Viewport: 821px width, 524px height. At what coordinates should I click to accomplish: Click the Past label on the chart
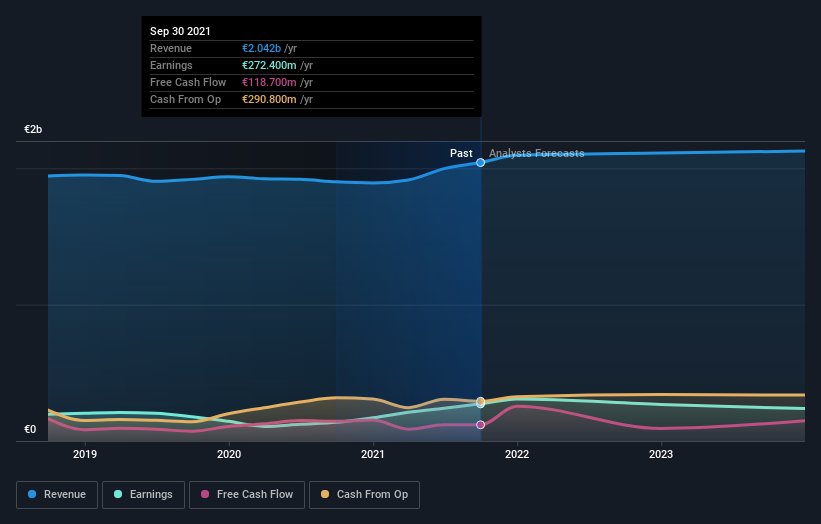tap(461, 153)
